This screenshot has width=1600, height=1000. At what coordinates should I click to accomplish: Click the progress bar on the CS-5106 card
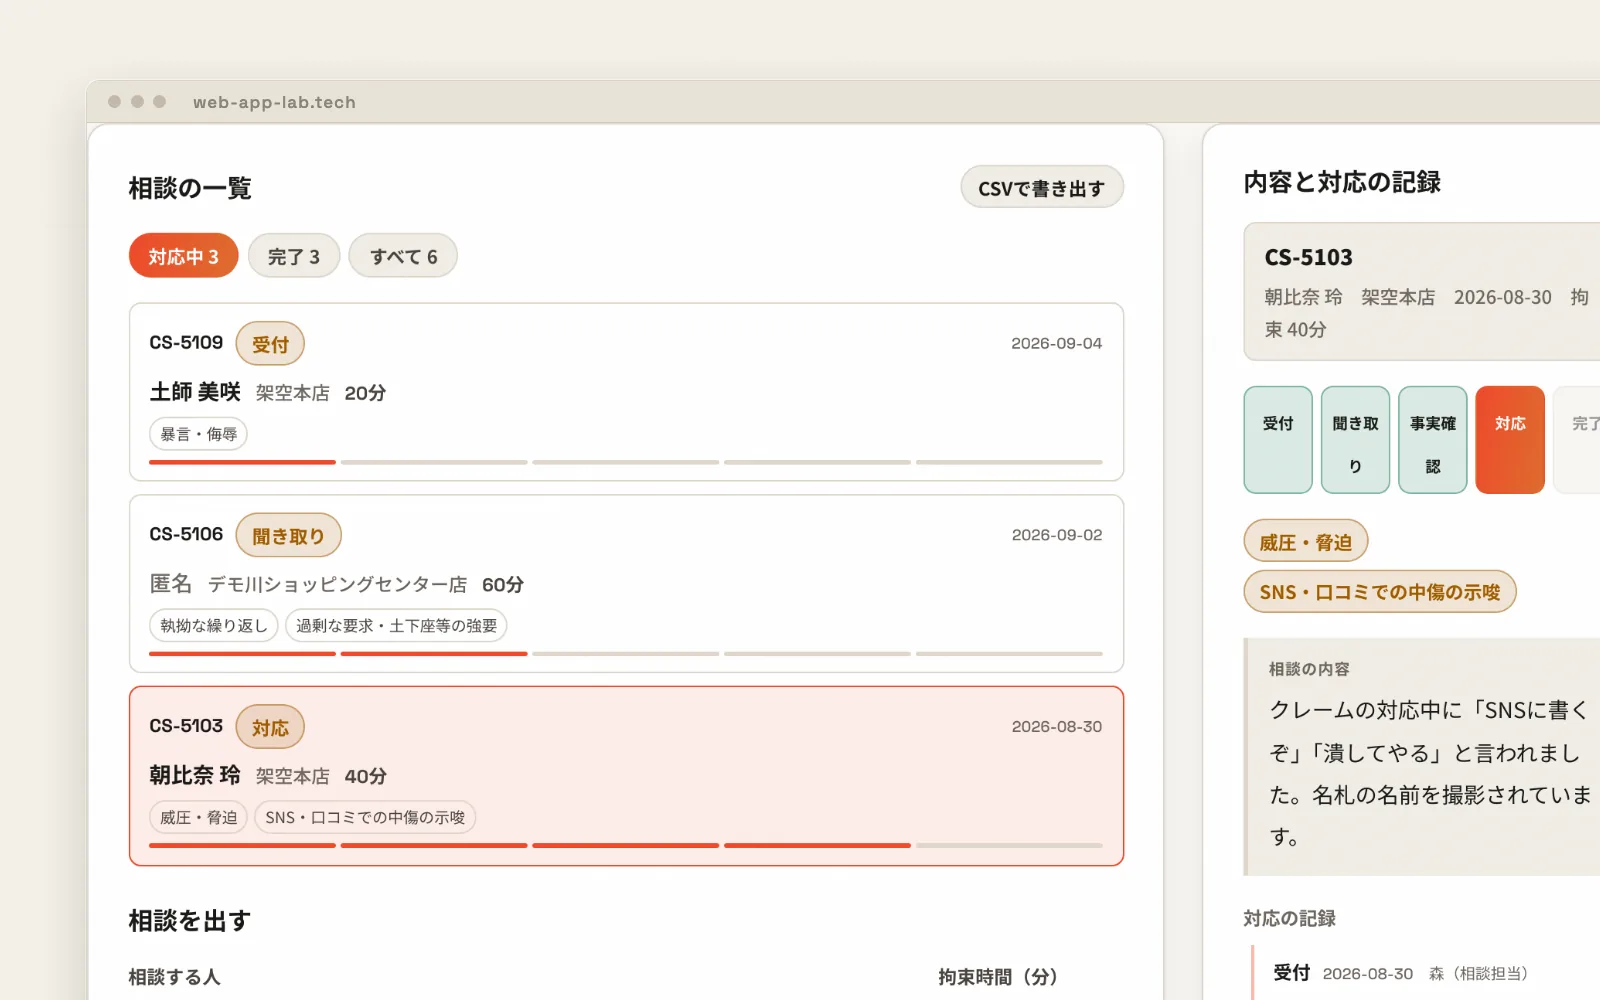626,654
